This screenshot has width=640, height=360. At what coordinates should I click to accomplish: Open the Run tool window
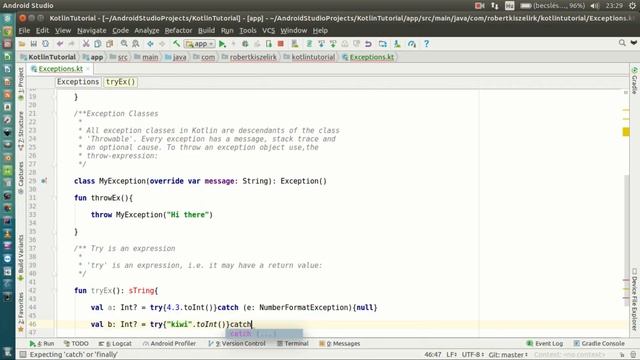tap(42, 344)
